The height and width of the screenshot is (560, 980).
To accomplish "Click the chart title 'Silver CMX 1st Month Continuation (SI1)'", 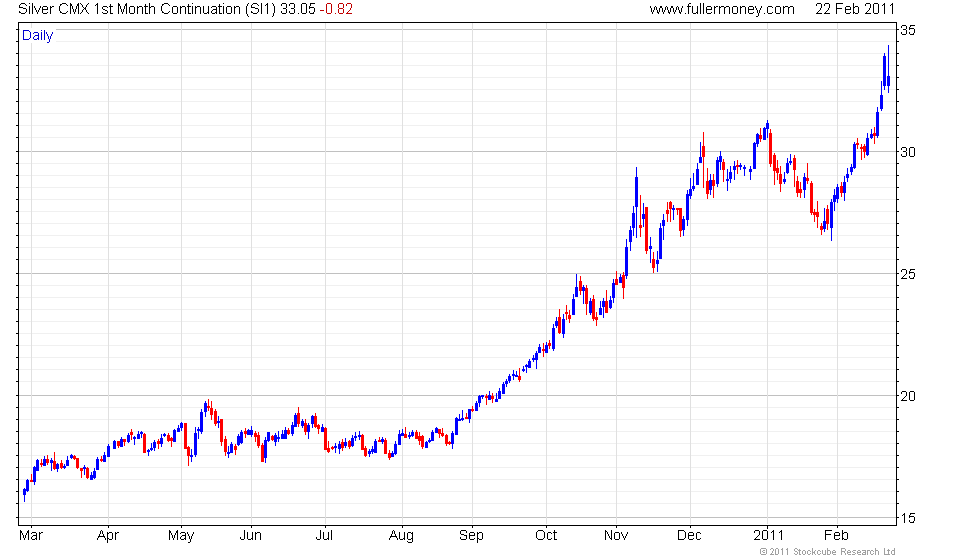I will pos(147,9).
